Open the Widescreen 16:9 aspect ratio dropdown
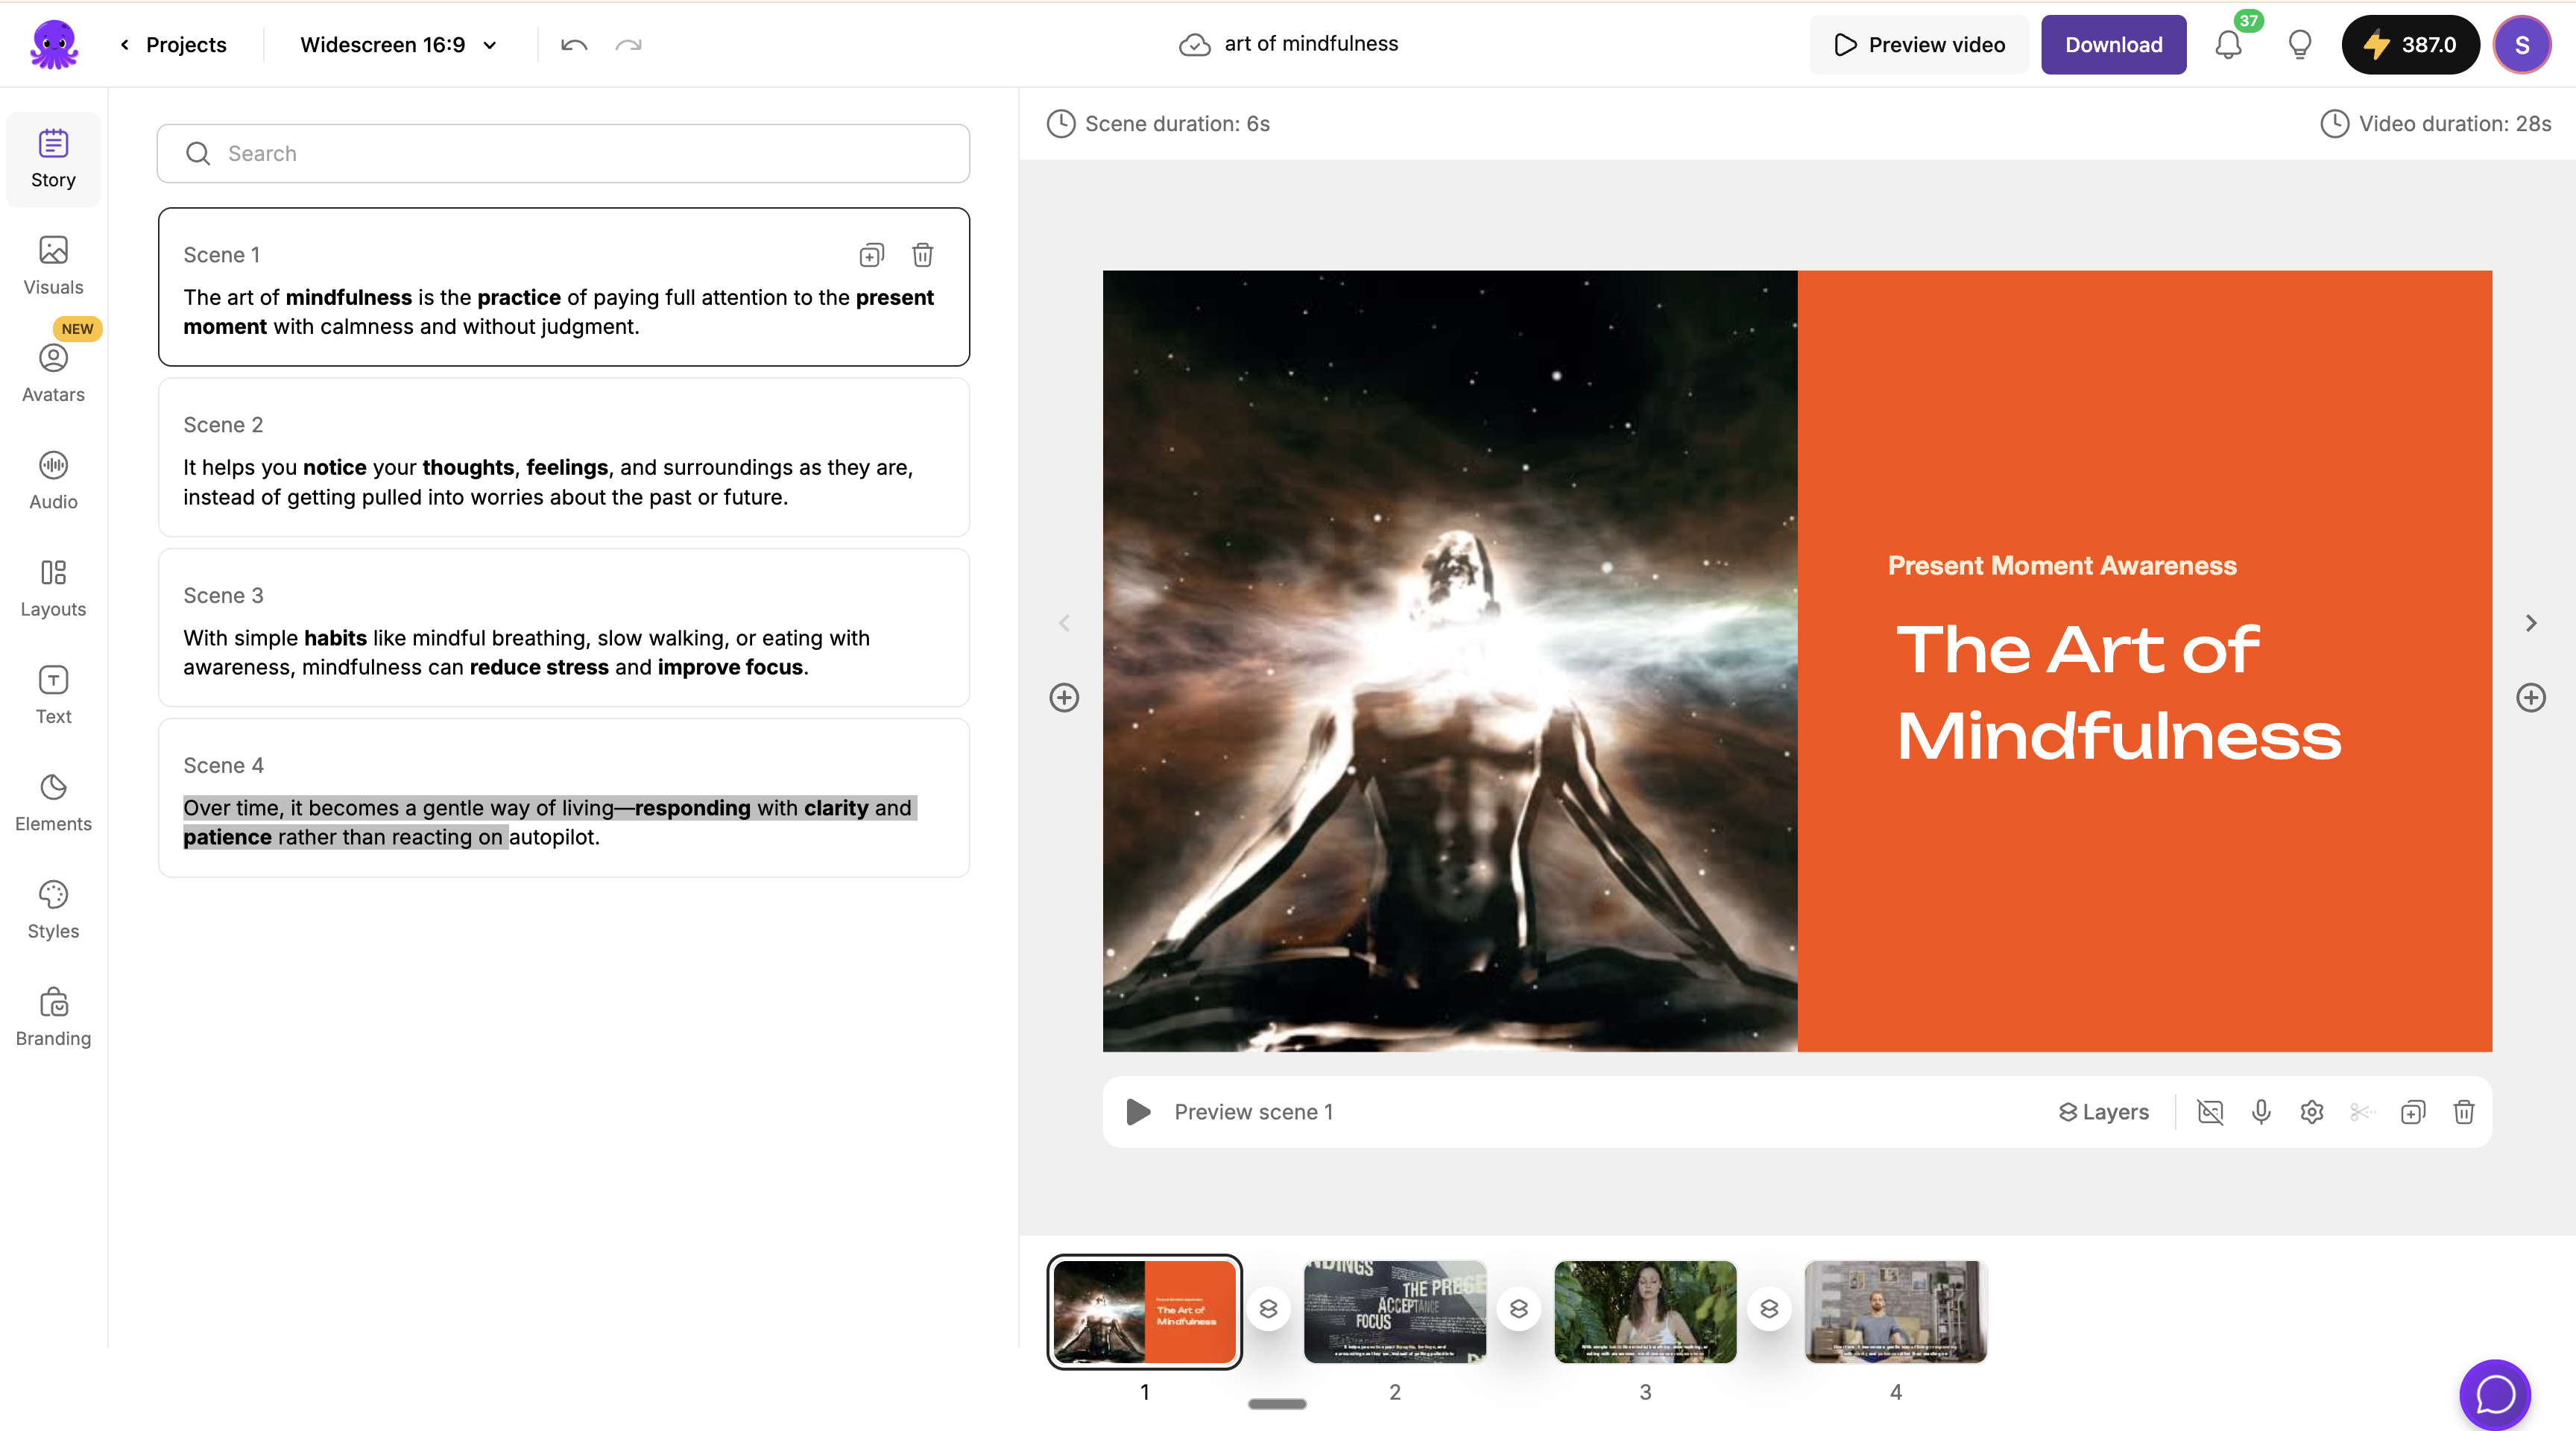This screenshot has height=1431, width=2576. coord(396,44)
